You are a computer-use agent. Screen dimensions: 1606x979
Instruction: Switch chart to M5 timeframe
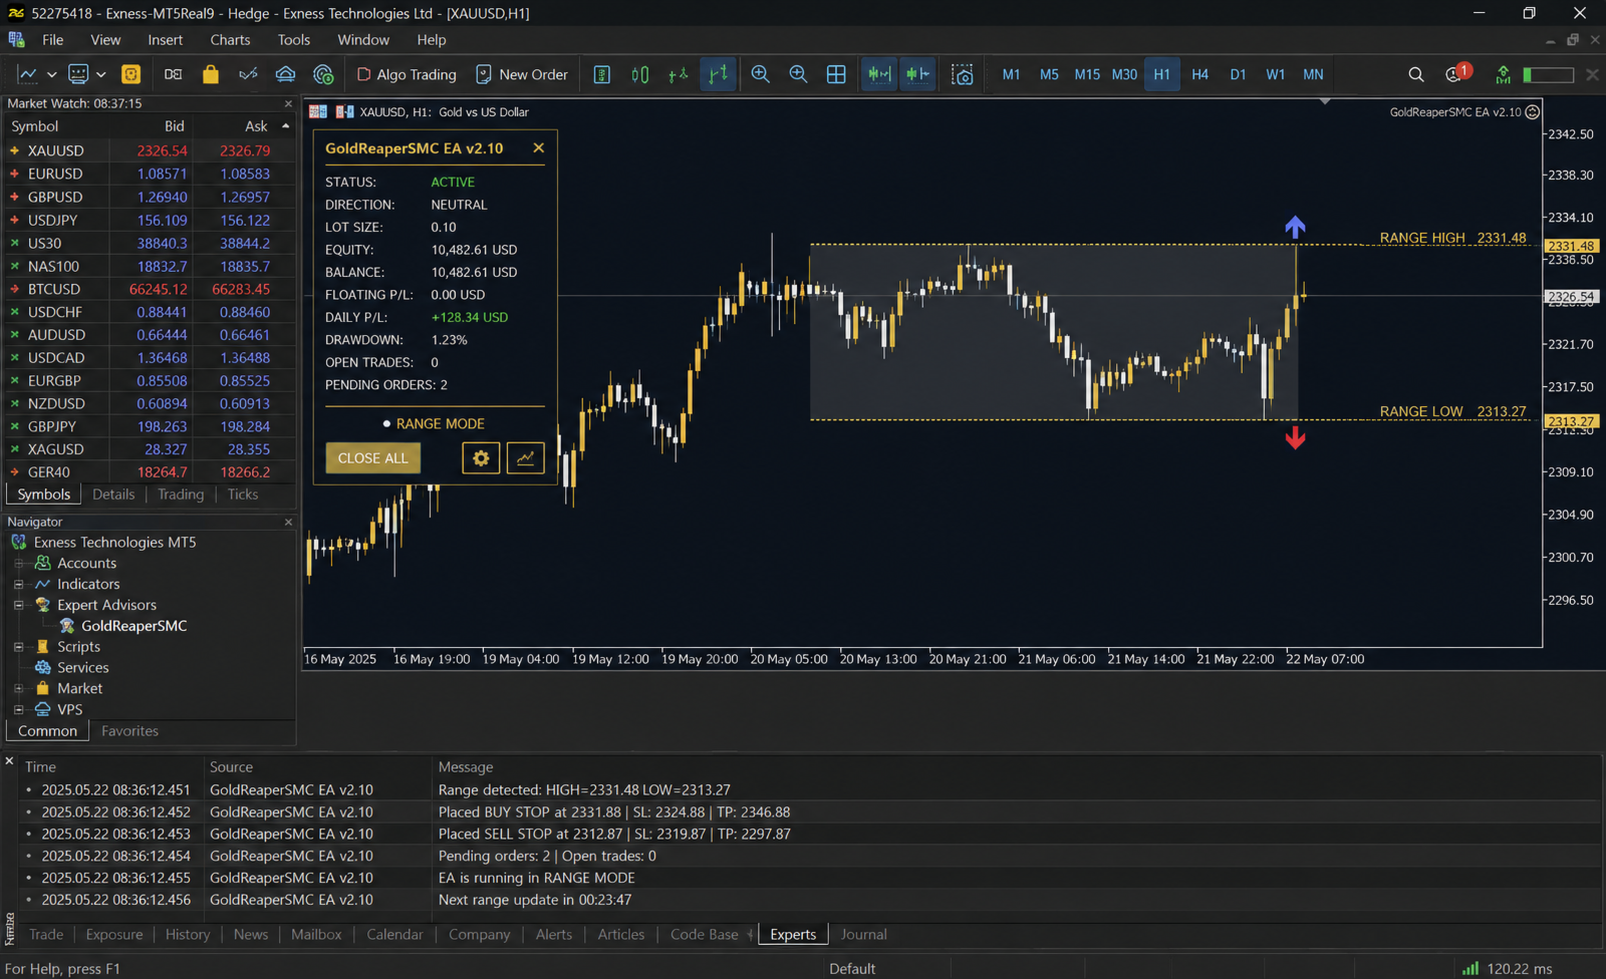tap(1049, 74)
